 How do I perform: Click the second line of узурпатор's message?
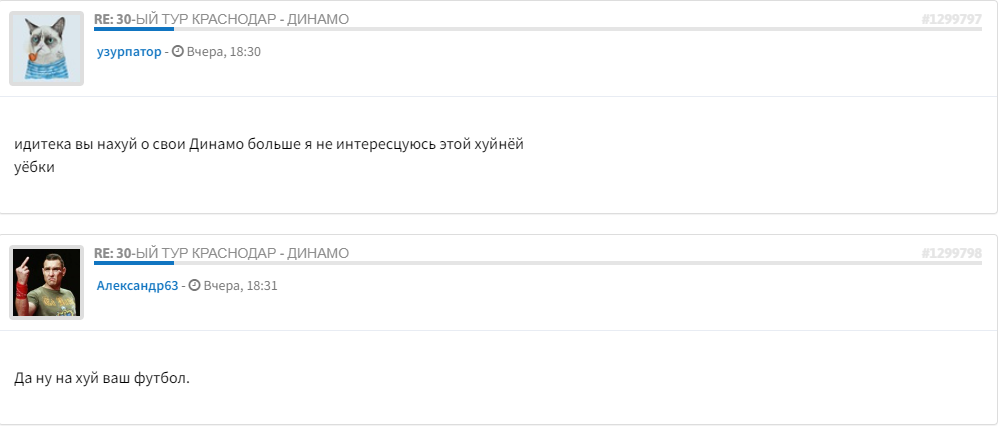point(34,168)
